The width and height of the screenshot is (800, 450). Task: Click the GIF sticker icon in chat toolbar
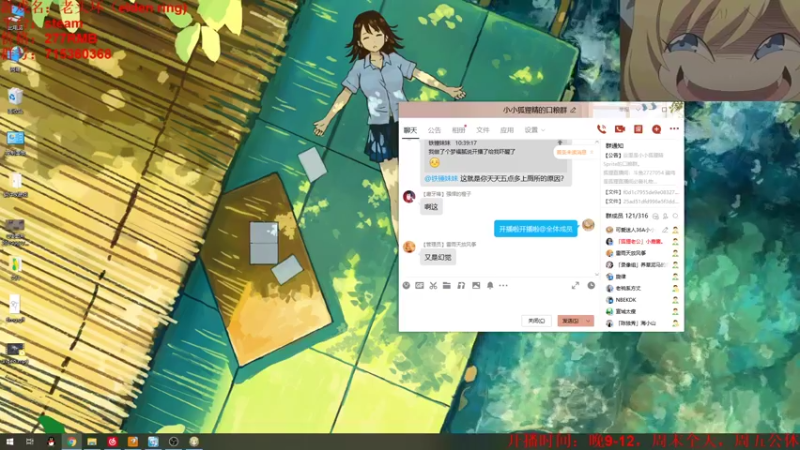pyautogui.click(x=419, y=285)
